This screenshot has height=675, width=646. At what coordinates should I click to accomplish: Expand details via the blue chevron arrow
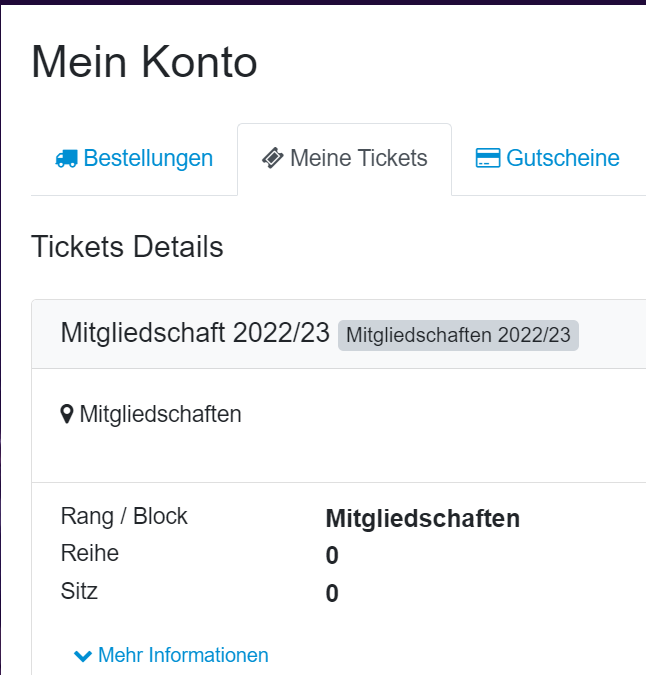click(x=83, y=656)
